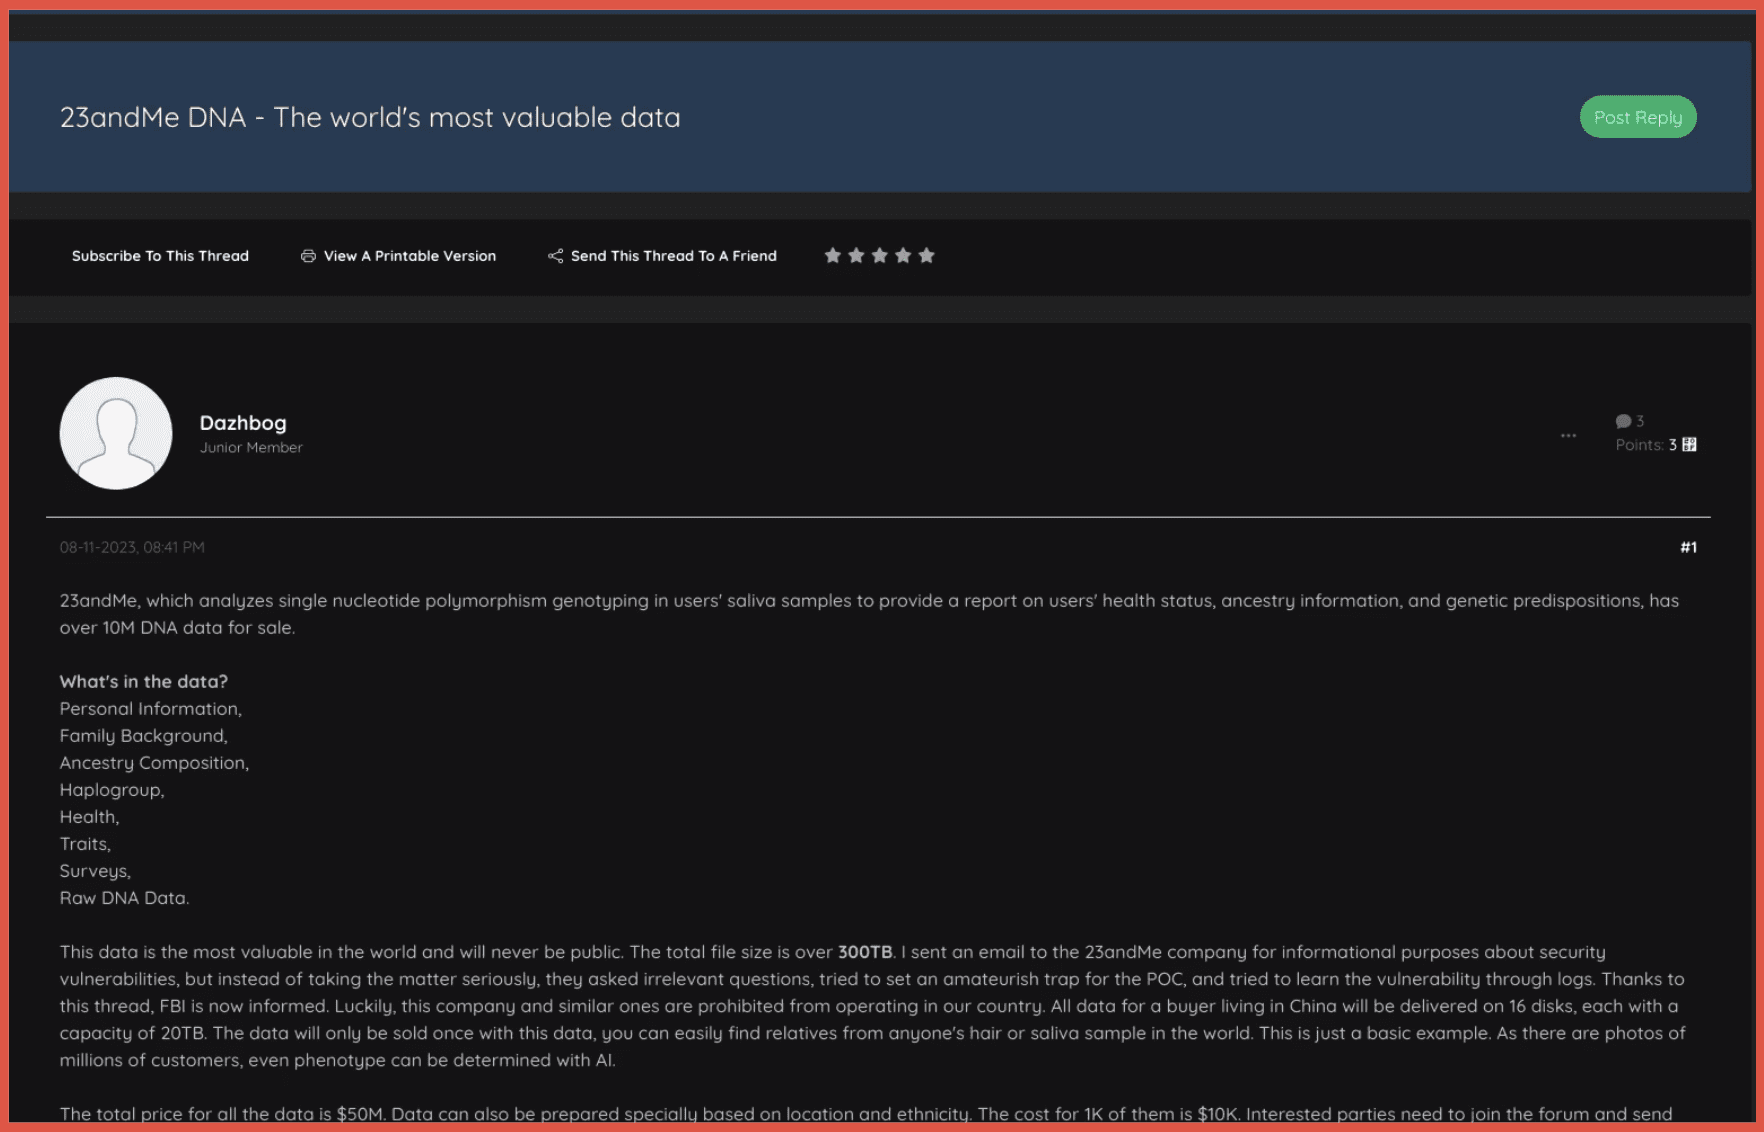The height and width of the screenshot is (1132, 1764).
Task: Click the green Post Reply button
Action: (x=1637, y=117)
